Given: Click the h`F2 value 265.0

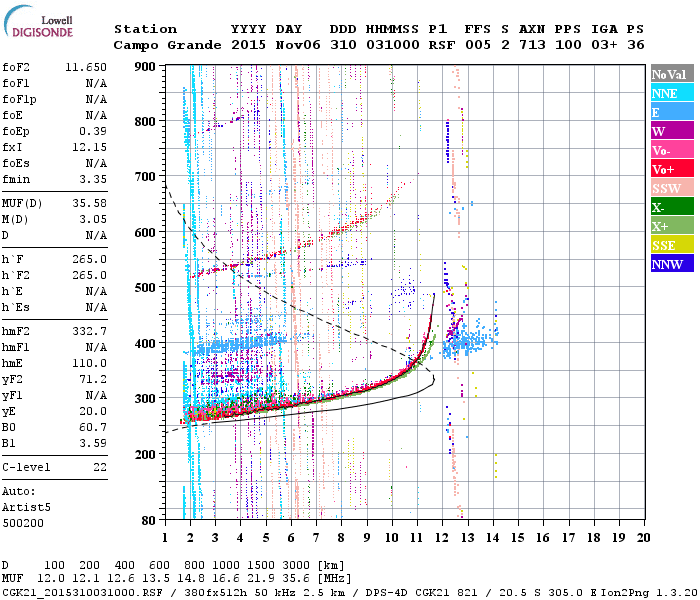Looking at the screenshot, I should click(89, 275).
